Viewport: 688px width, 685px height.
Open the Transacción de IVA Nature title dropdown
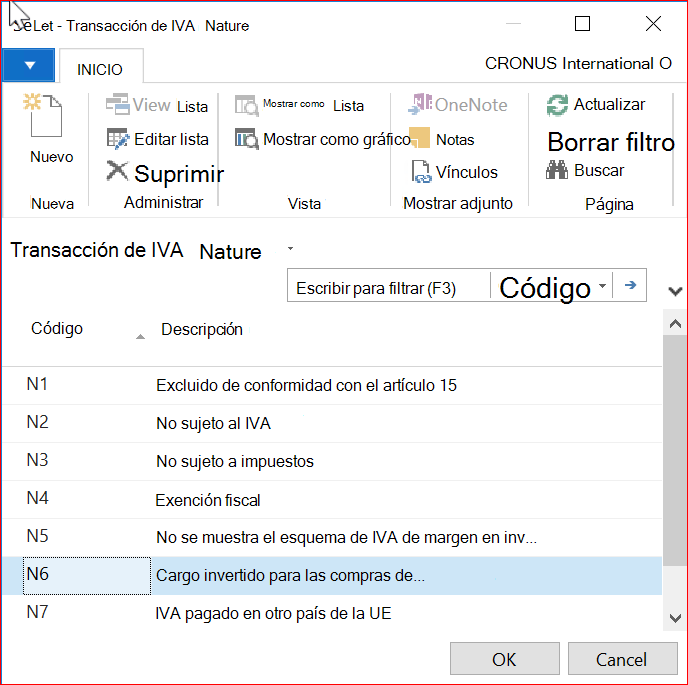290,248
